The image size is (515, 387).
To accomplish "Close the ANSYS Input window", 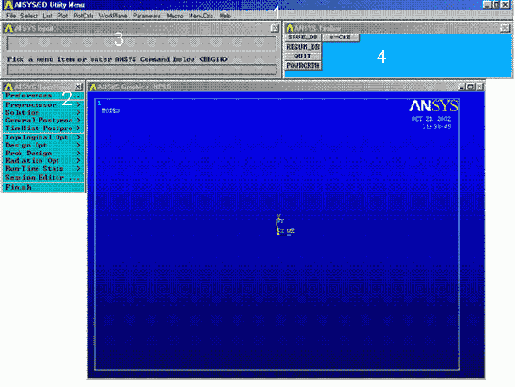I will [274, 28].
